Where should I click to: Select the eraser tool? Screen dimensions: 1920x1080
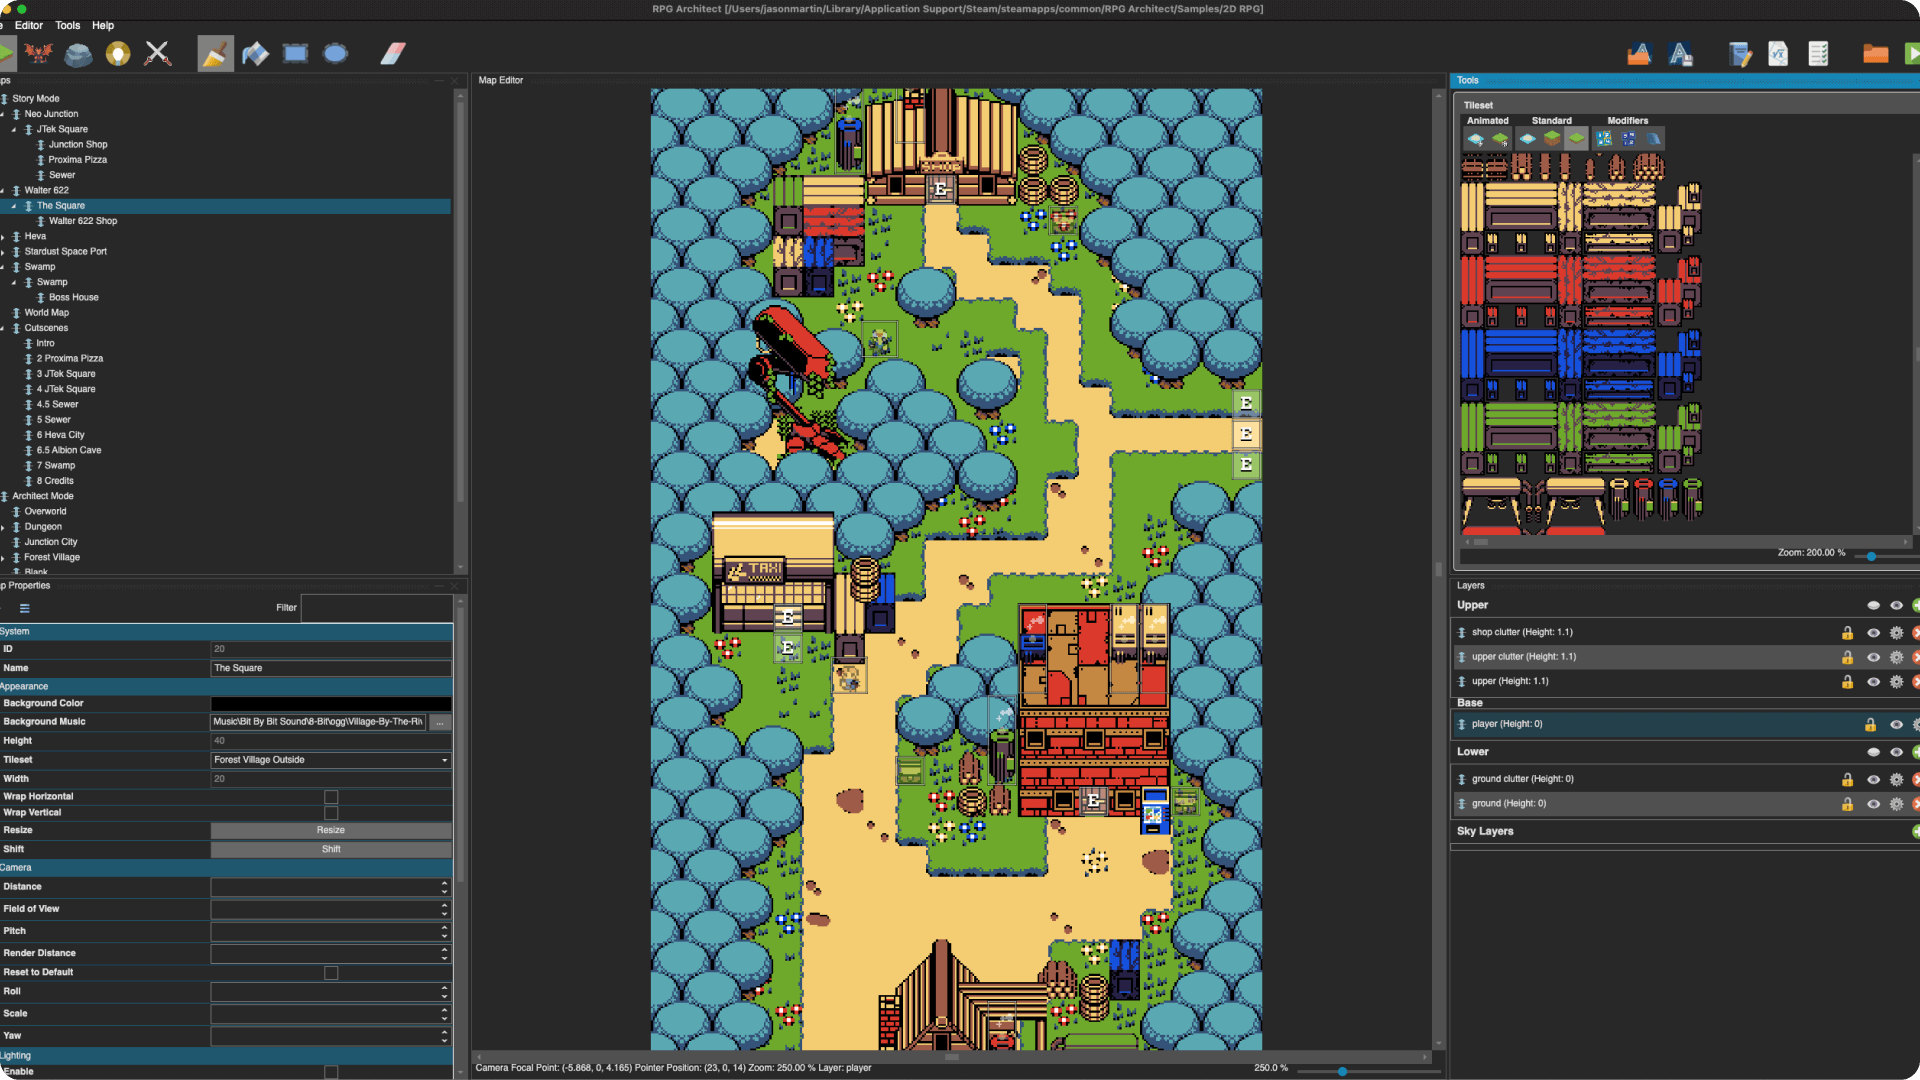393,54
